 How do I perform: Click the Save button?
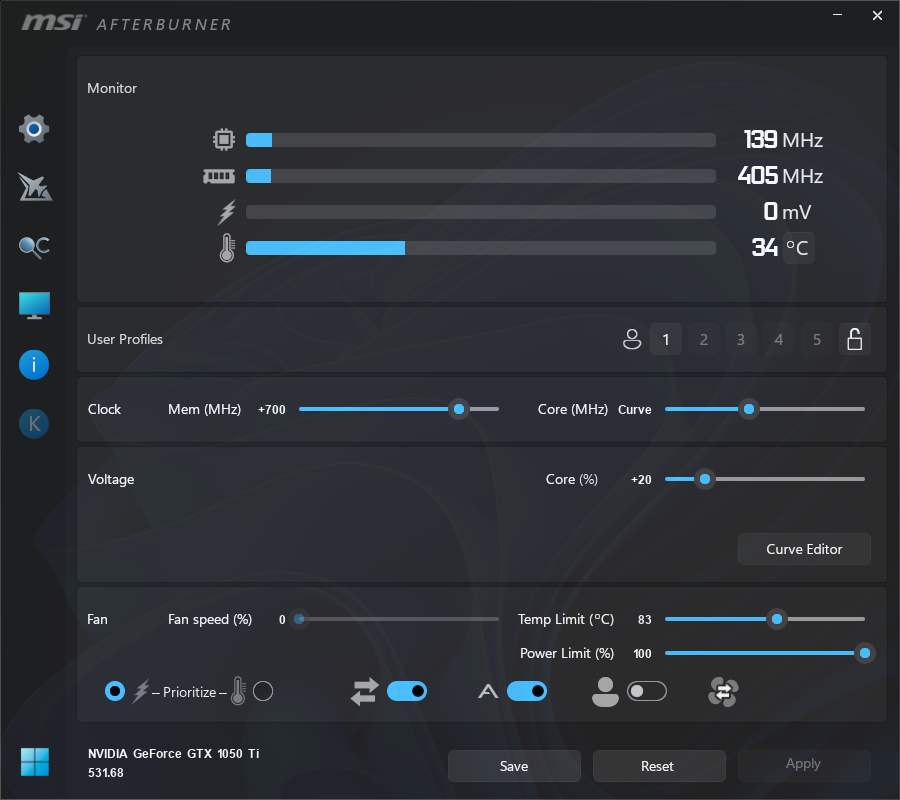514,766
